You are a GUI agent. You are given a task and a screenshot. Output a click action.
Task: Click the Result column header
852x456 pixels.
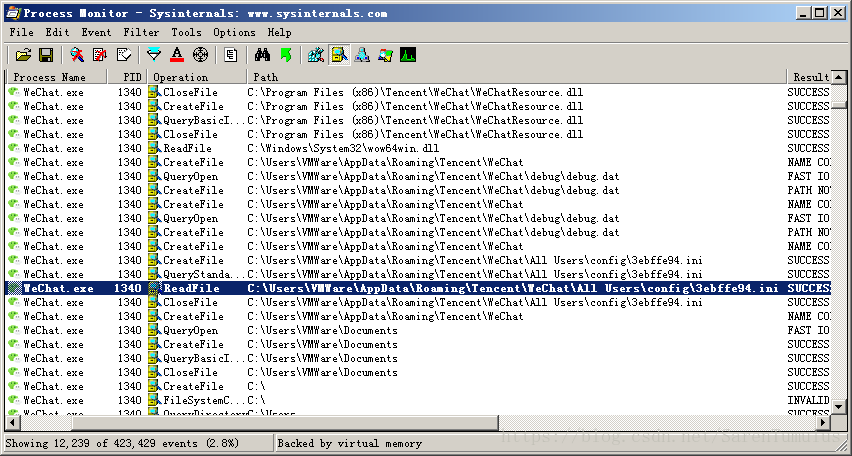tap(809, 77)
